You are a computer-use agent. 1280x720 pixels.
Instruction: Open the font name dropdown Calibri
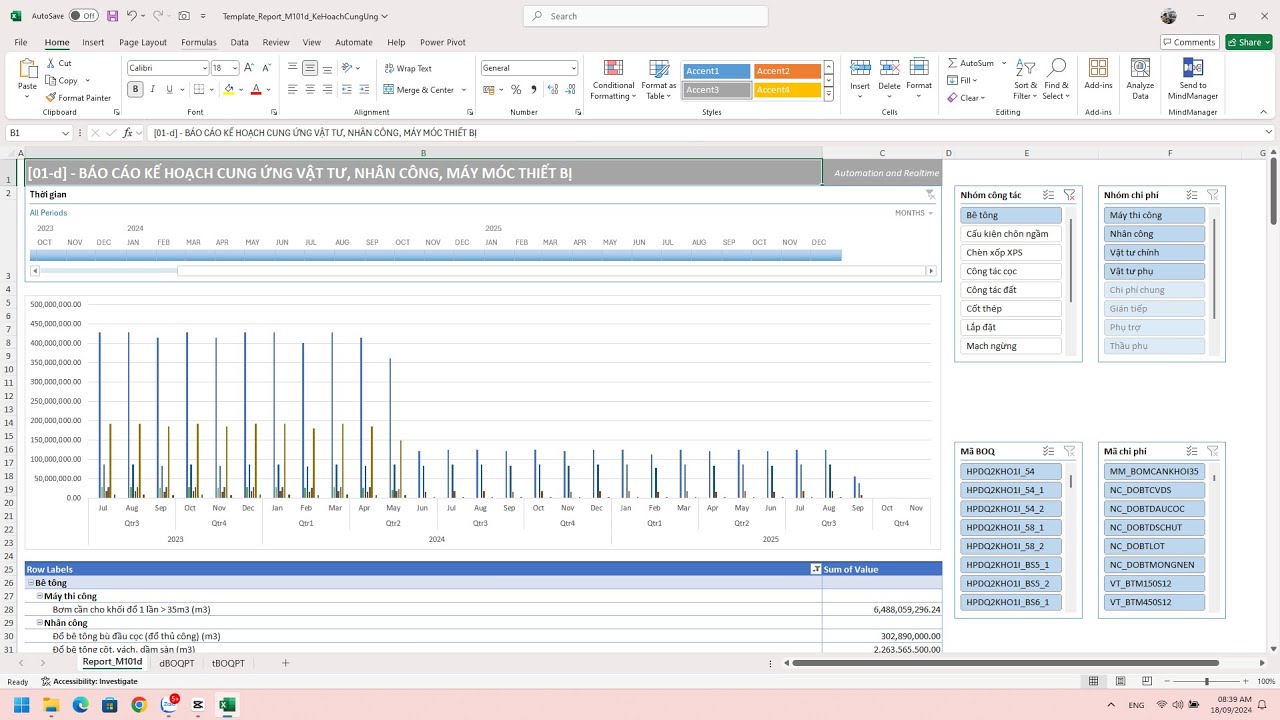coord(203,68)
